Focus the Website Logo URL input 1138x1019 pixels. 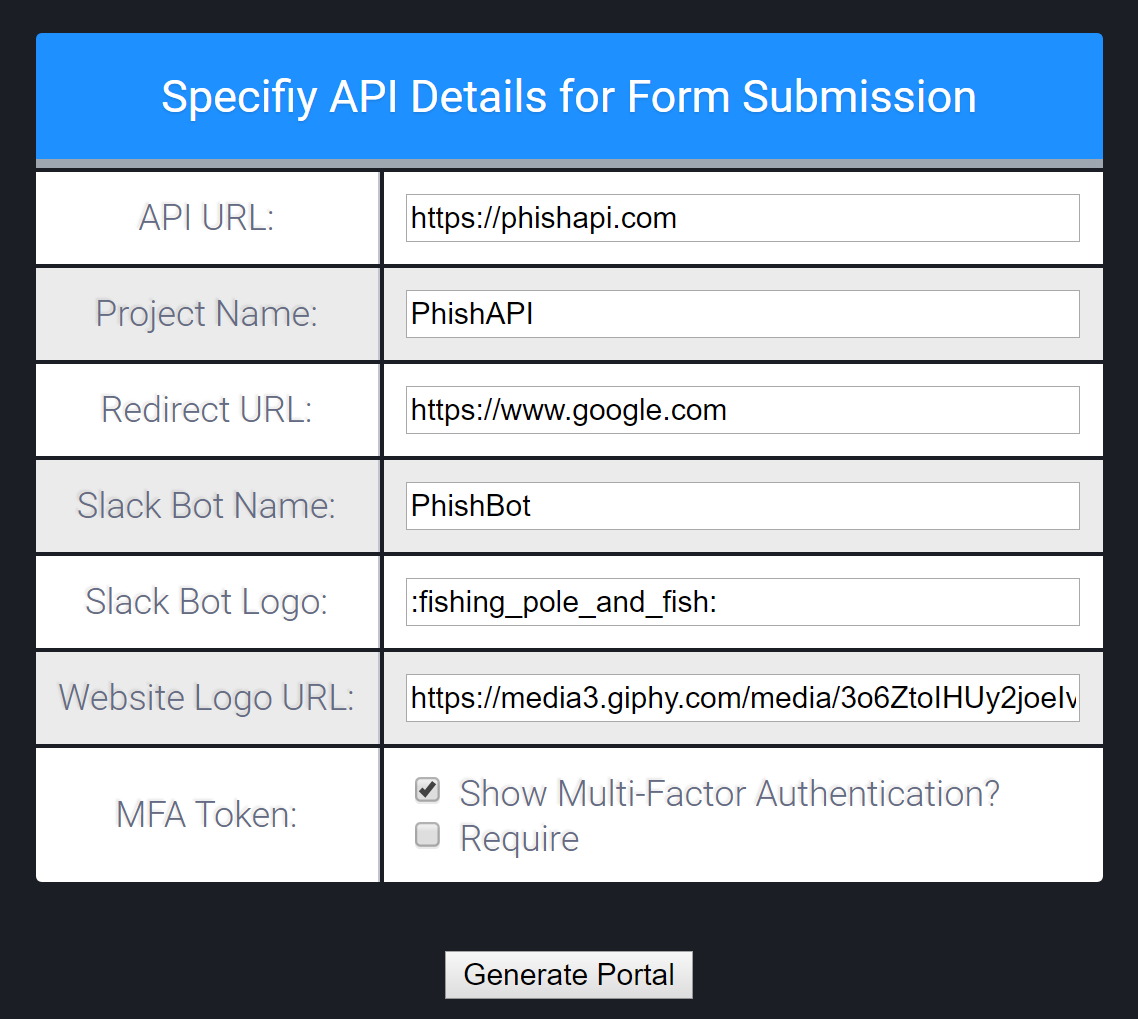(742, 698)
